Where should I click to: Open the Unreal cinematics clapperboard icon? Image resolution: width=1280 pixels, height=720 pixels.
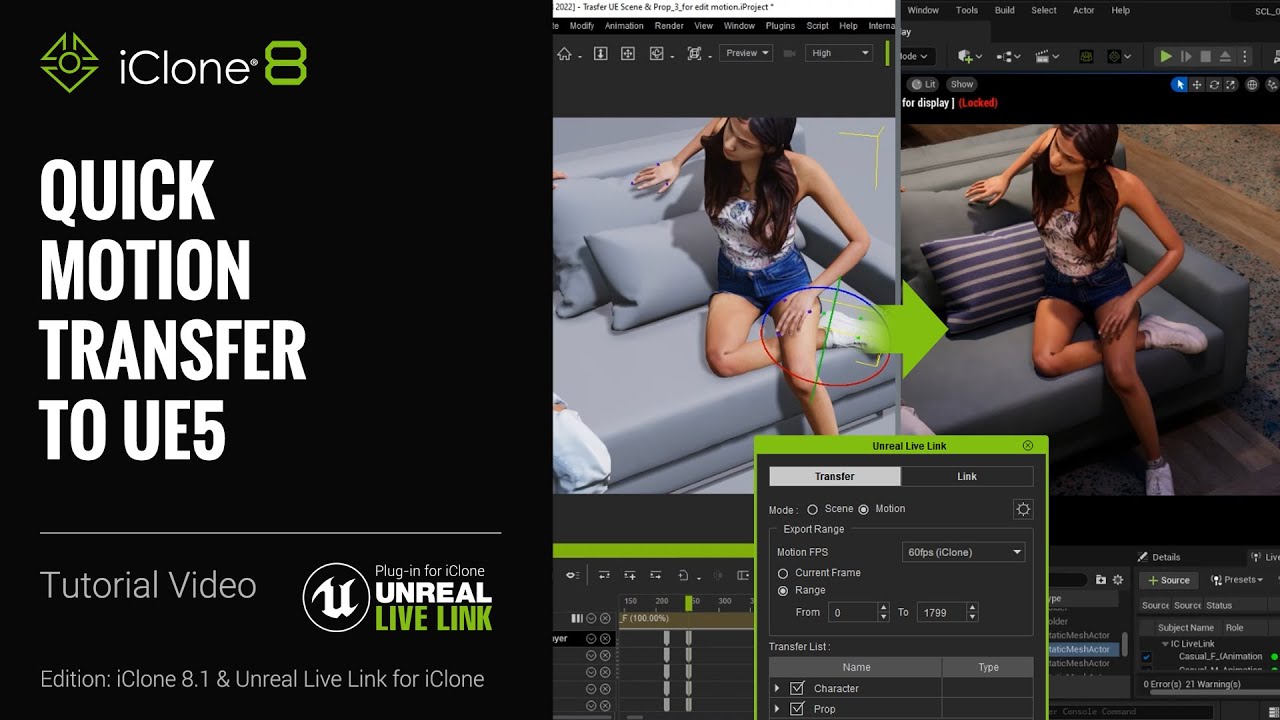1041,57
